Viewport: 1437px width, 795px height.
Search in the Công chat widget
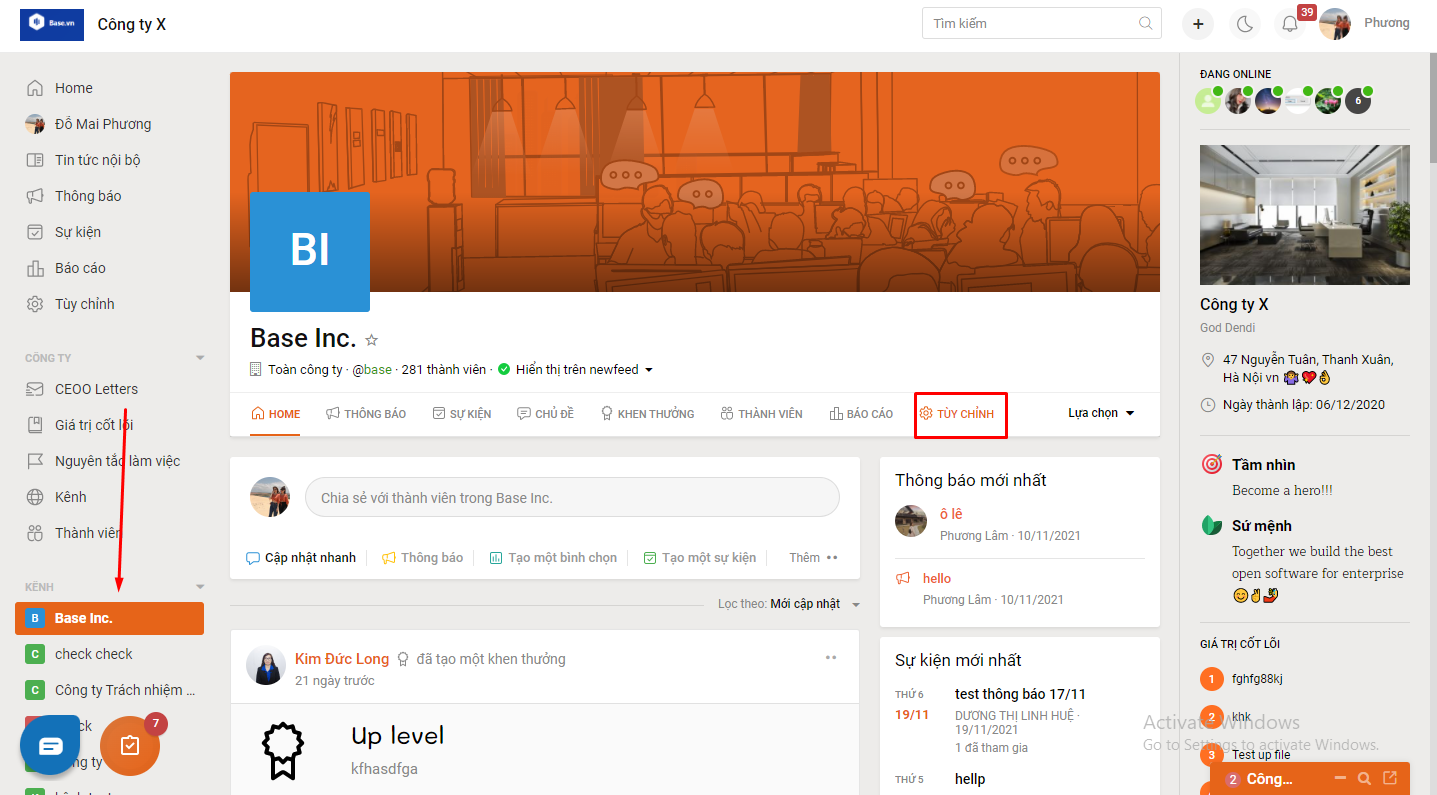[x=1364, y=778]
